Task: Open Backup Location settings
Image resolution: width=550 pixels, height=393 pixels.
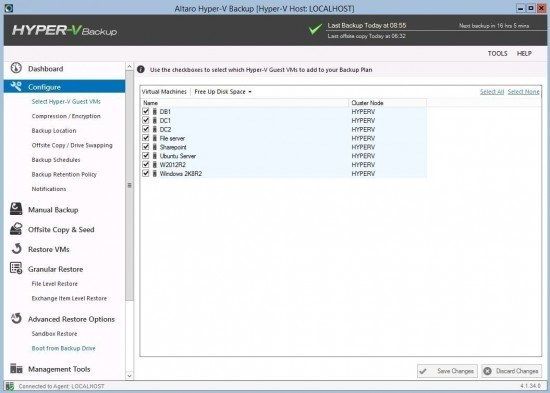Action: point(54,131)
